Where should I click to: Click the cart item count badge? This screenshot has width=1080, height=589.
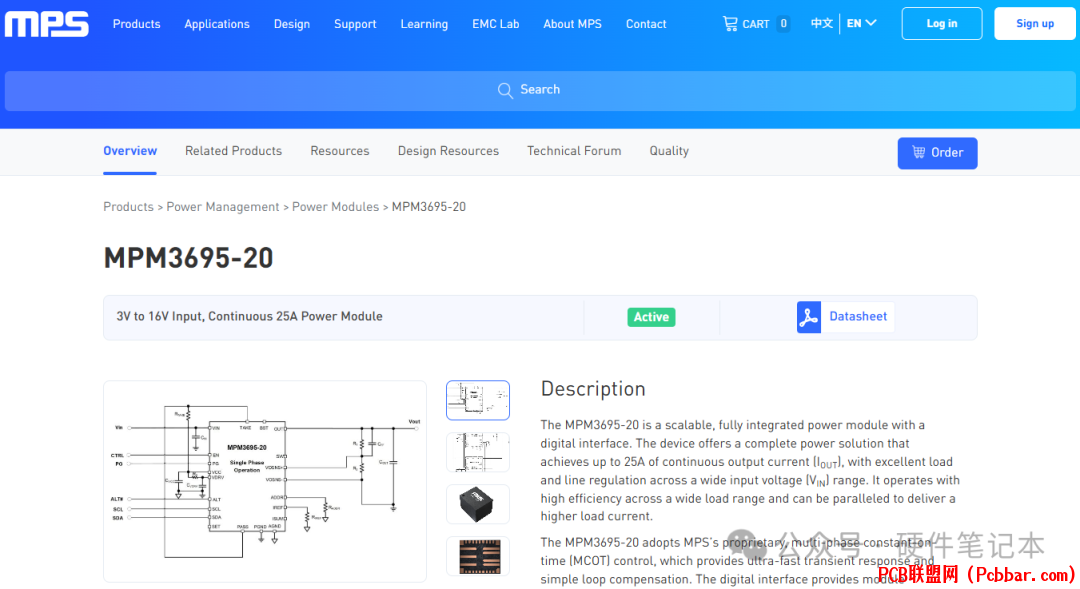coord(783,23)
